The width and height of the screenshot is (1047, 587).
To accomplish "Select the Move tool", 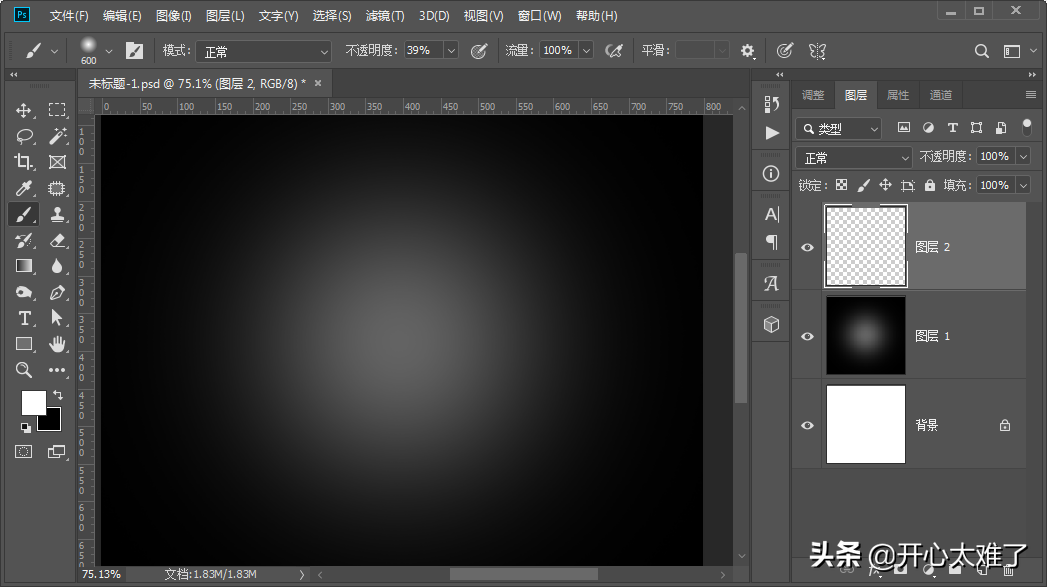I will [24, 110].
